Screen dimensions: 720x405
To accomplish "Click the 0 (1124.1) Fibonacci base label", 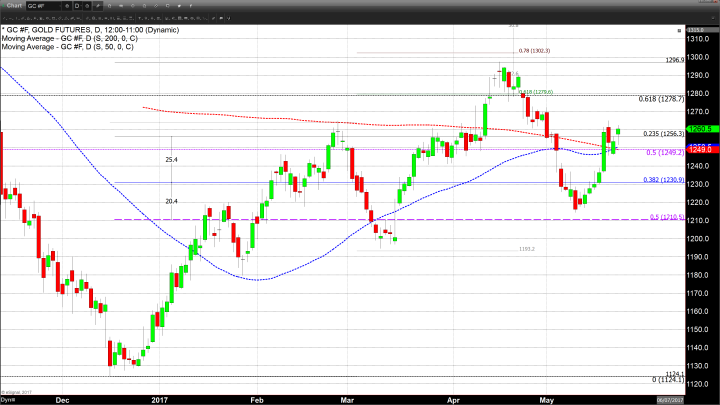I will pos(668,380).
